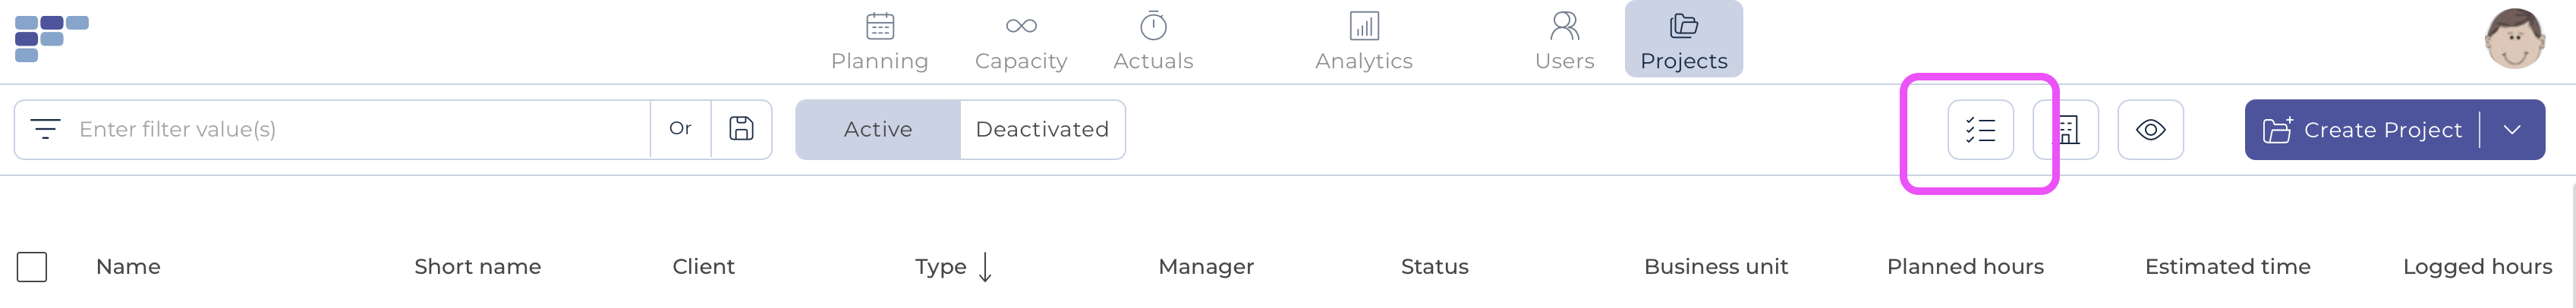The width and height of the screenshot is (2576, 308).
Task: Open the user avatar menu
Action: click(2515, 38)
